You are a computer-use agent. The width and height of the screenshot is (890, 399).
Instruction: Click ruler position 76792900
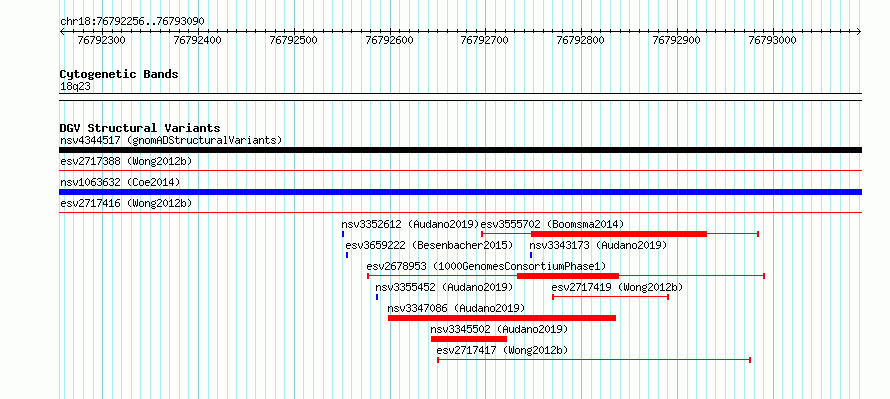point(677,40)
